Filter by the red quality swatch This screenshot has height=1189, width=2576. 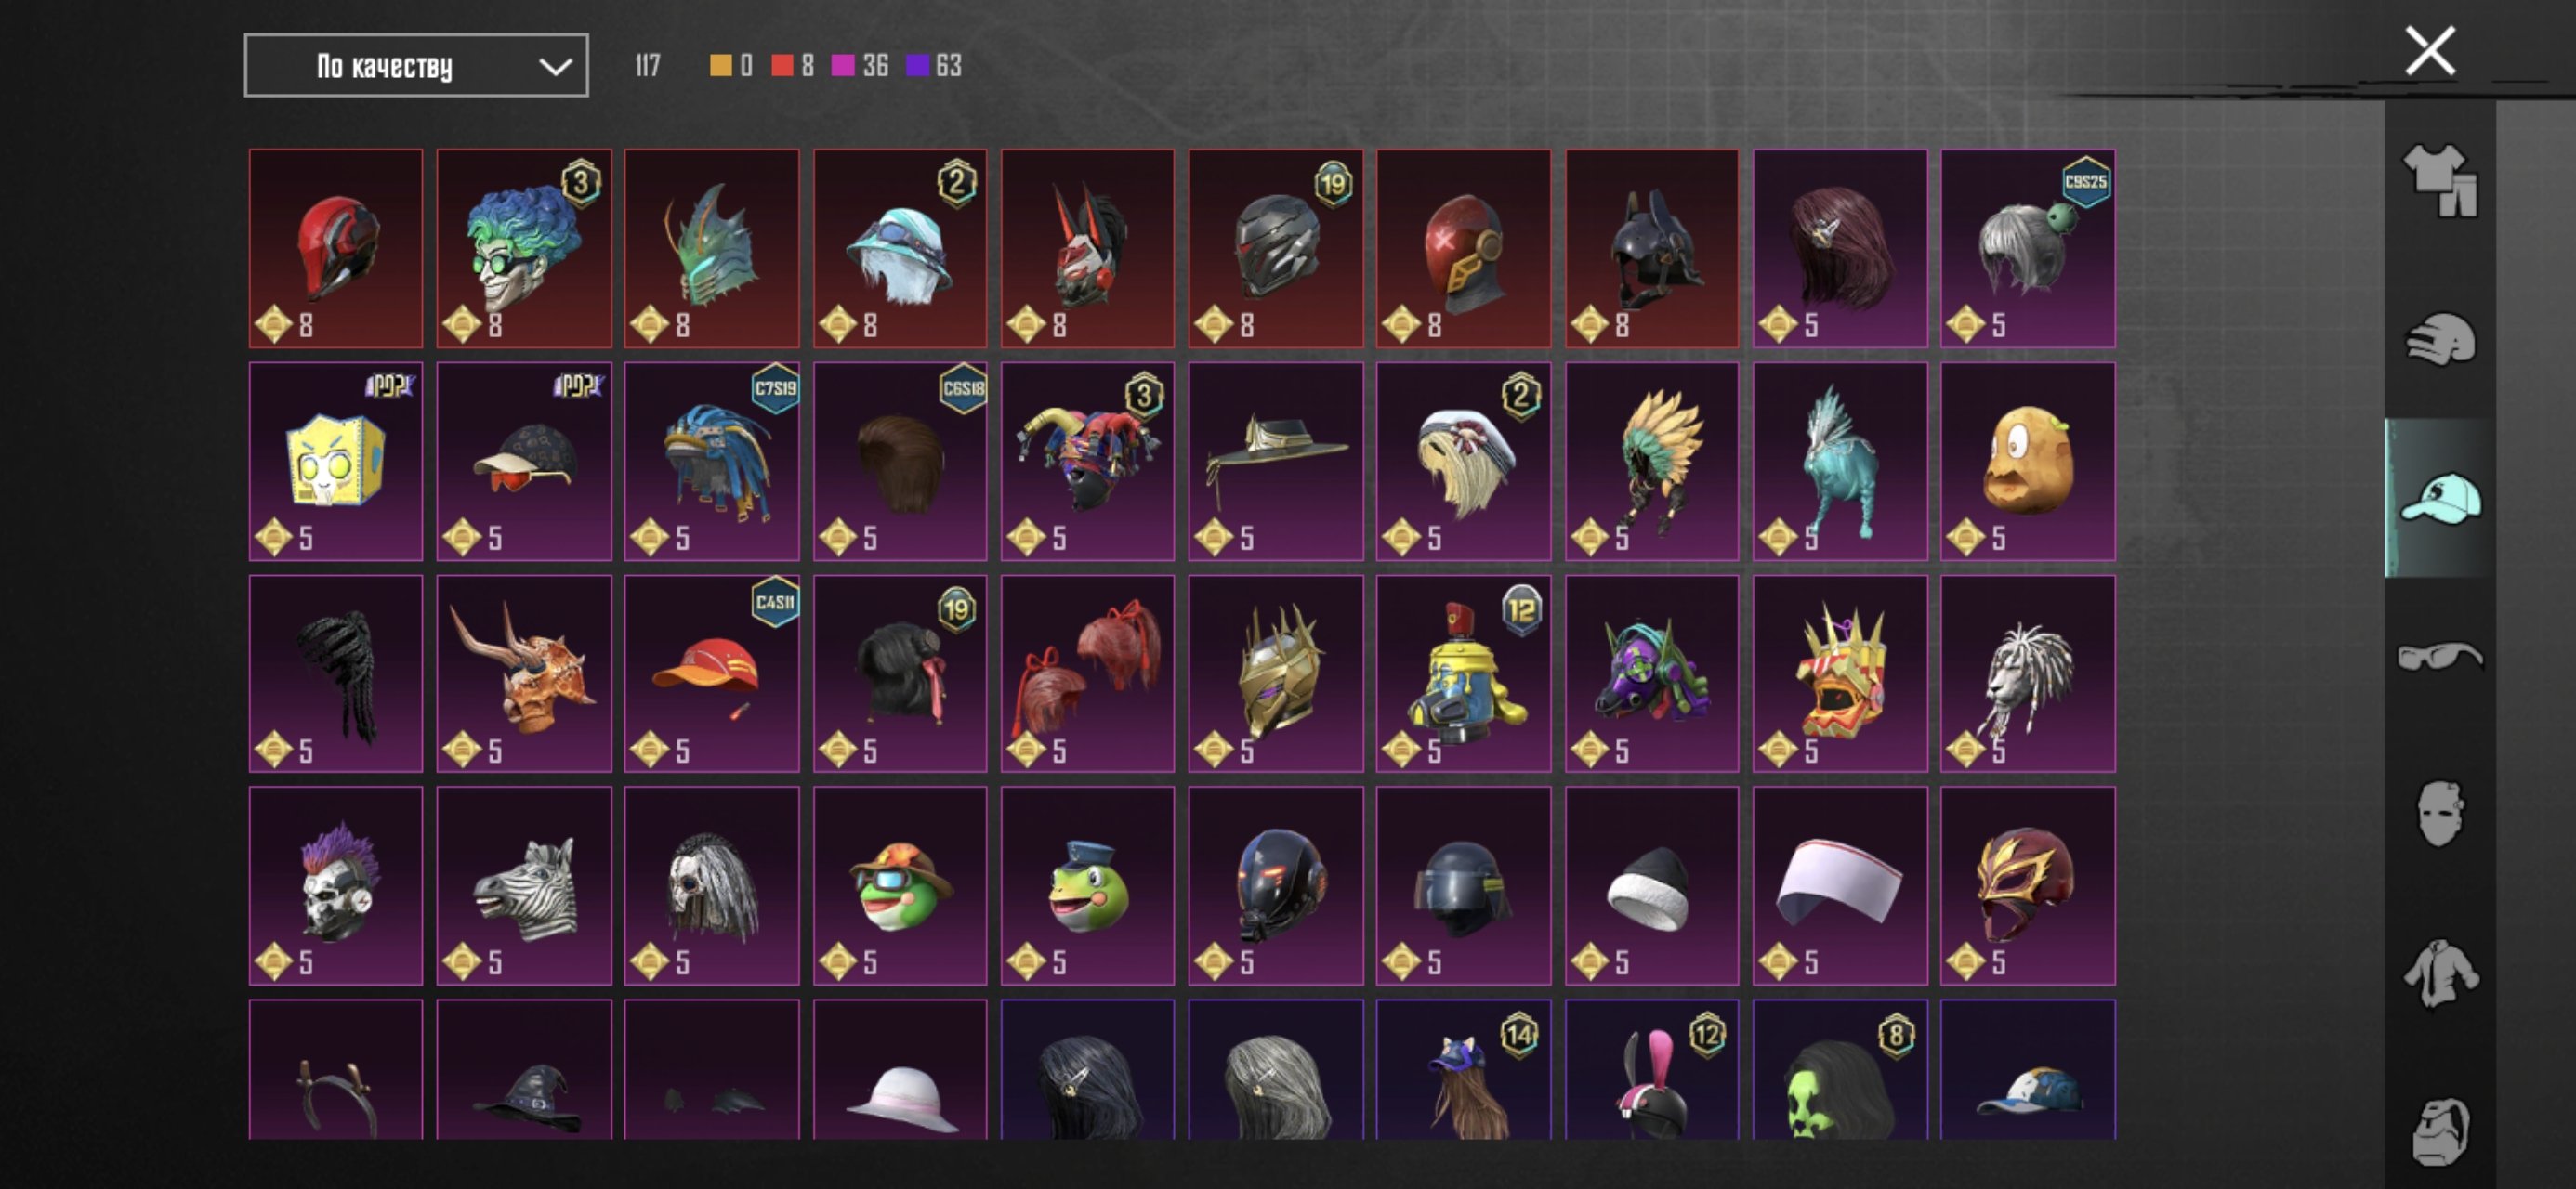(782, 66)
